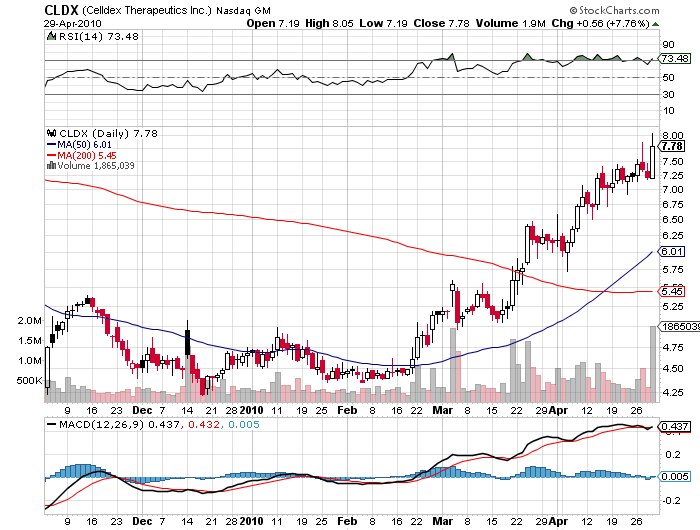Click the Dec label under the price panel
Viewport: 700px width, 530px height.
(x=142, y=410)
